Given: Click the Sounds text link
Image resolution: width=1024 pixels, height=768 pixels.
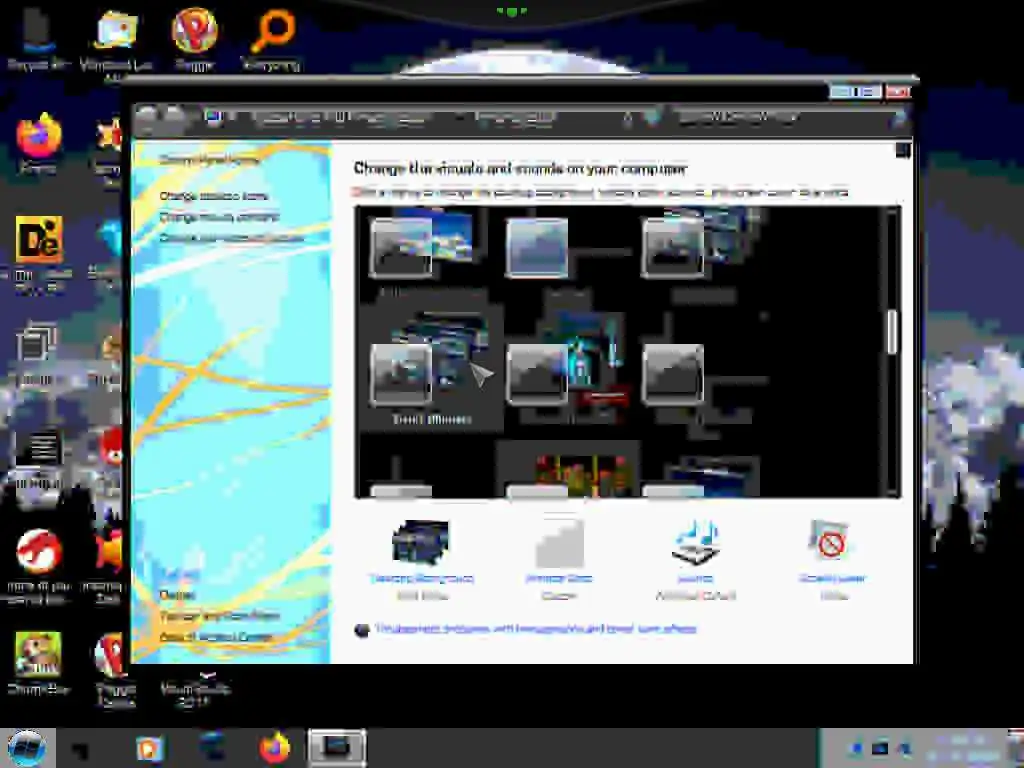Looking at the screenshot, I should 695,578.
